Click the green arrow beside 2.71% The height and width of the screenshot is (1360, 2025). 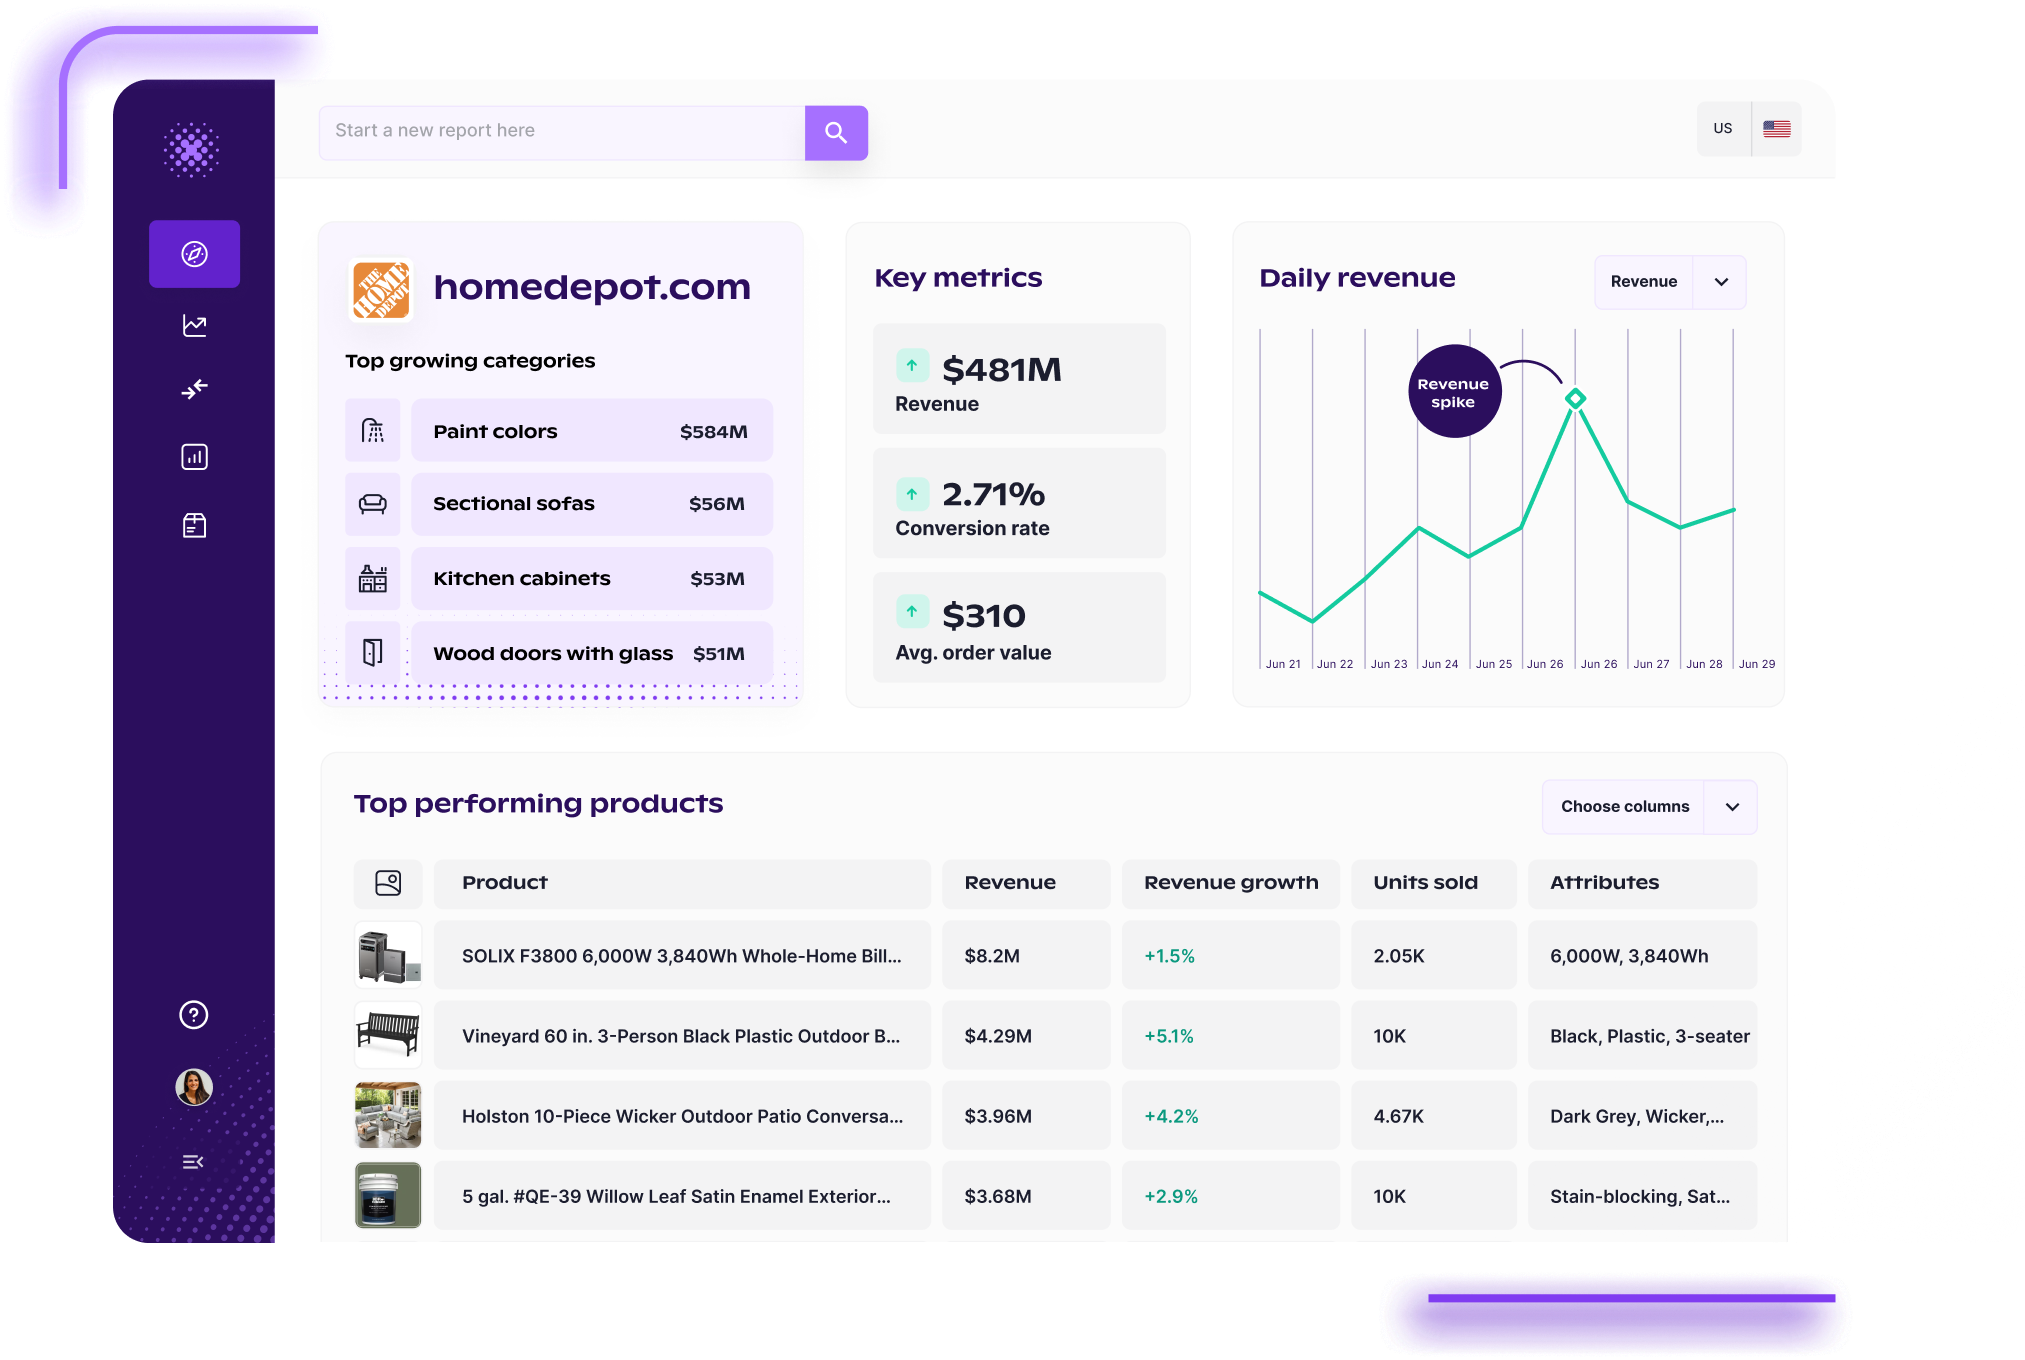tap(912, 494)
